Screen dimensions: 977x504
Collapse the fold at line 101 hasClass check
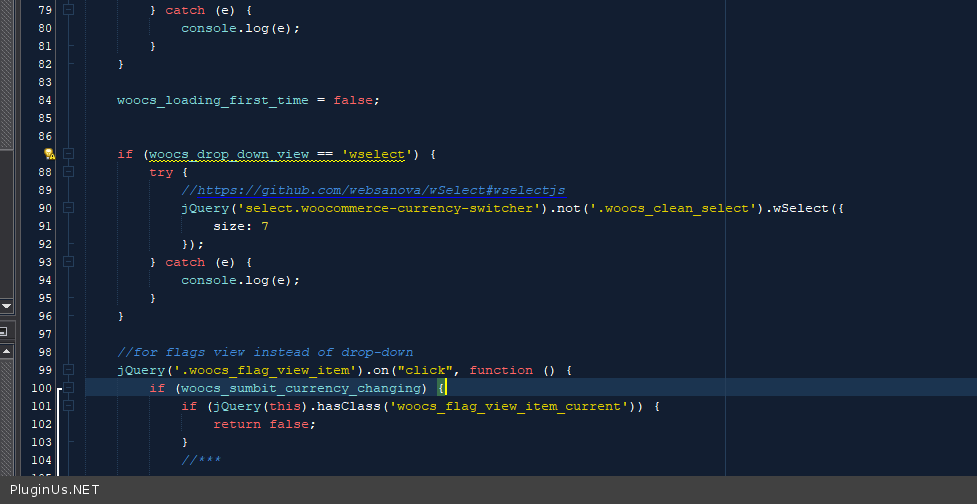tap(68, 406)
